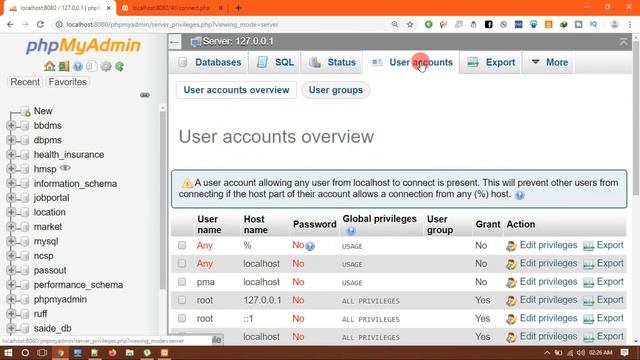Open the phpMyAdmin home icon
Image resolution: width=640 pixels, height=360 pixels.
tap(49, 66)
